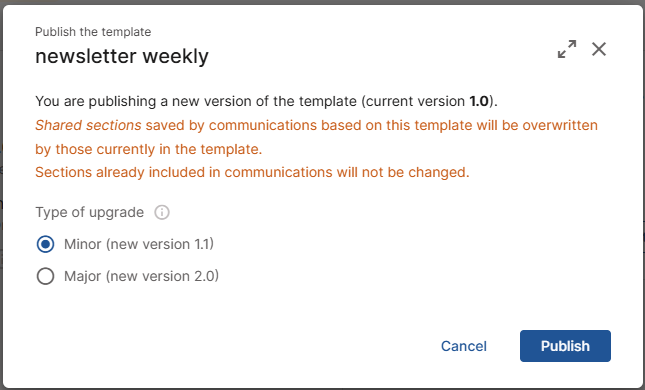The image size is (645, 390).
Task: Click the newsletter weekly title
Action: point(122,56)
